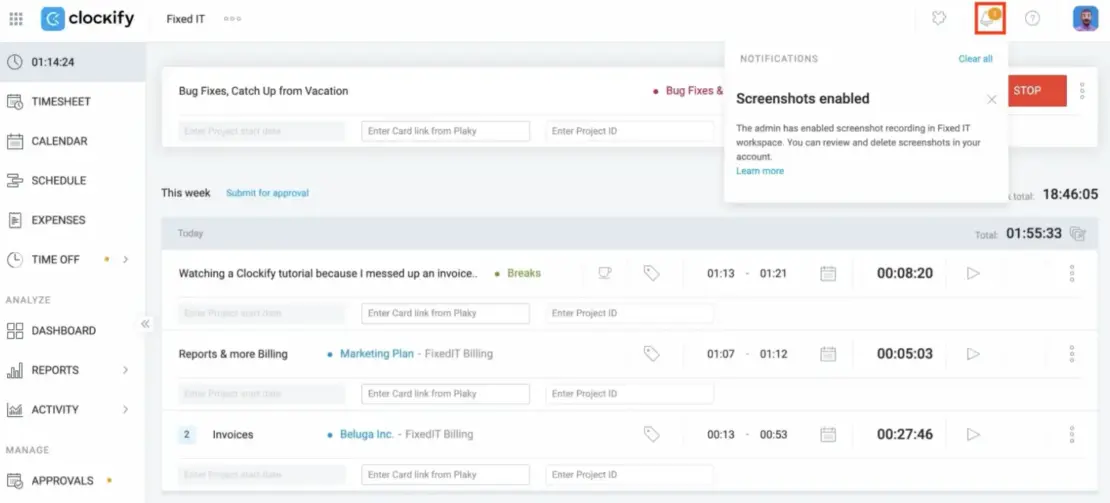This screenshot has width=1110, height=503.
Task: Open the notifications bell icon
Action: [989, 18]
